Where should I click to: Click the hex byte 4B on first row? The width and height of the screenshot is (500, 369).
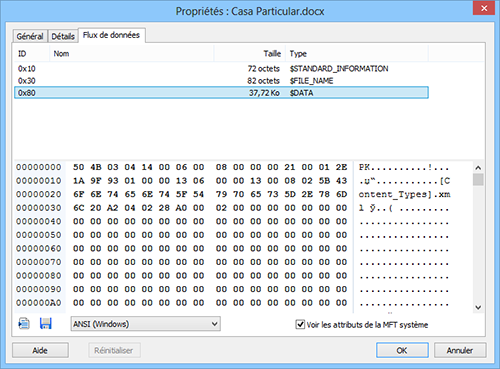96,167
